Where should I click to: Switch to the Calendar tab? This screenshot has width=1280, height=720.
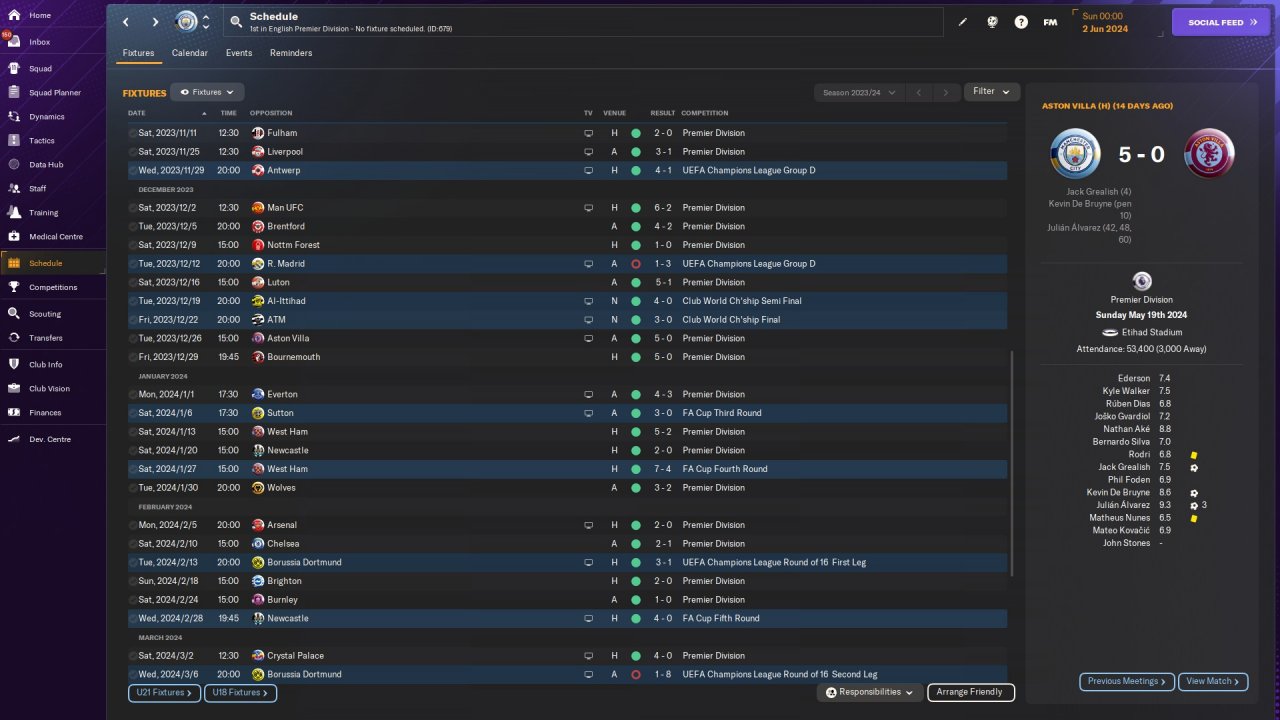pyautogui.click(x=190, y=53)
